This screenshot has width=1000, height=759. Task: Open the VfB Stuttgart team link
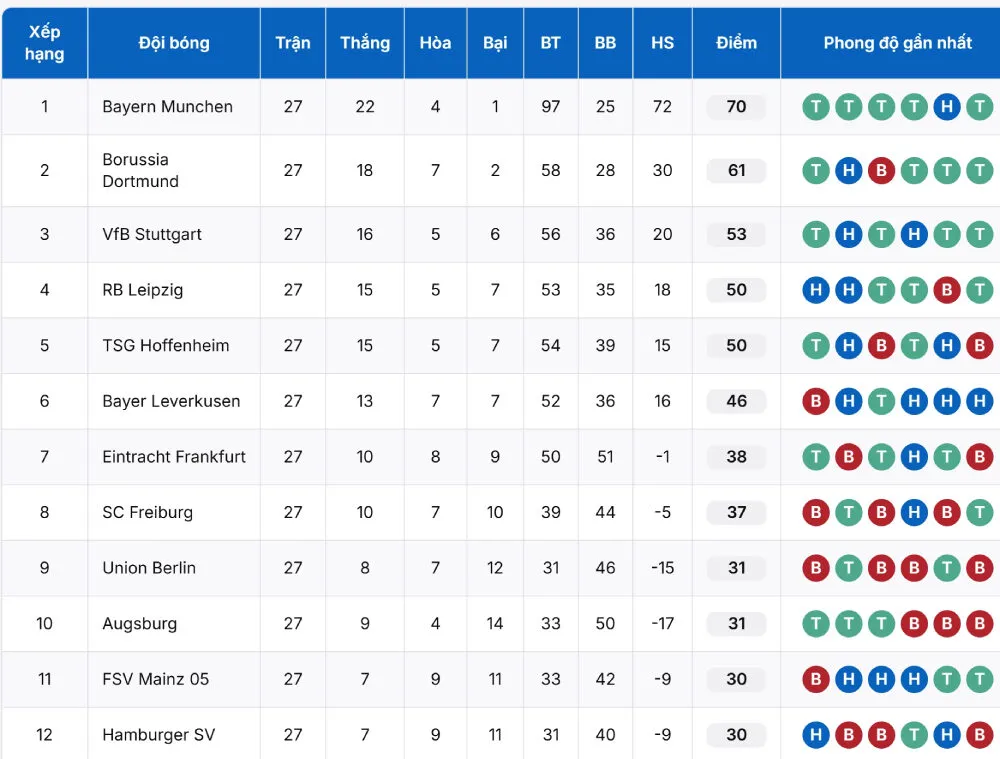coord(152,234)
